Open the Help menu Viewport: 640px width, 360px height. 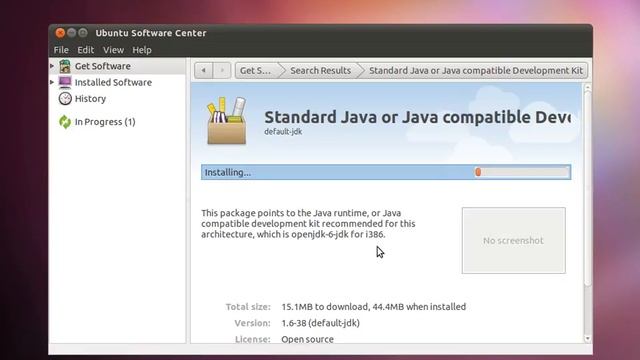[x=142, y=50]
